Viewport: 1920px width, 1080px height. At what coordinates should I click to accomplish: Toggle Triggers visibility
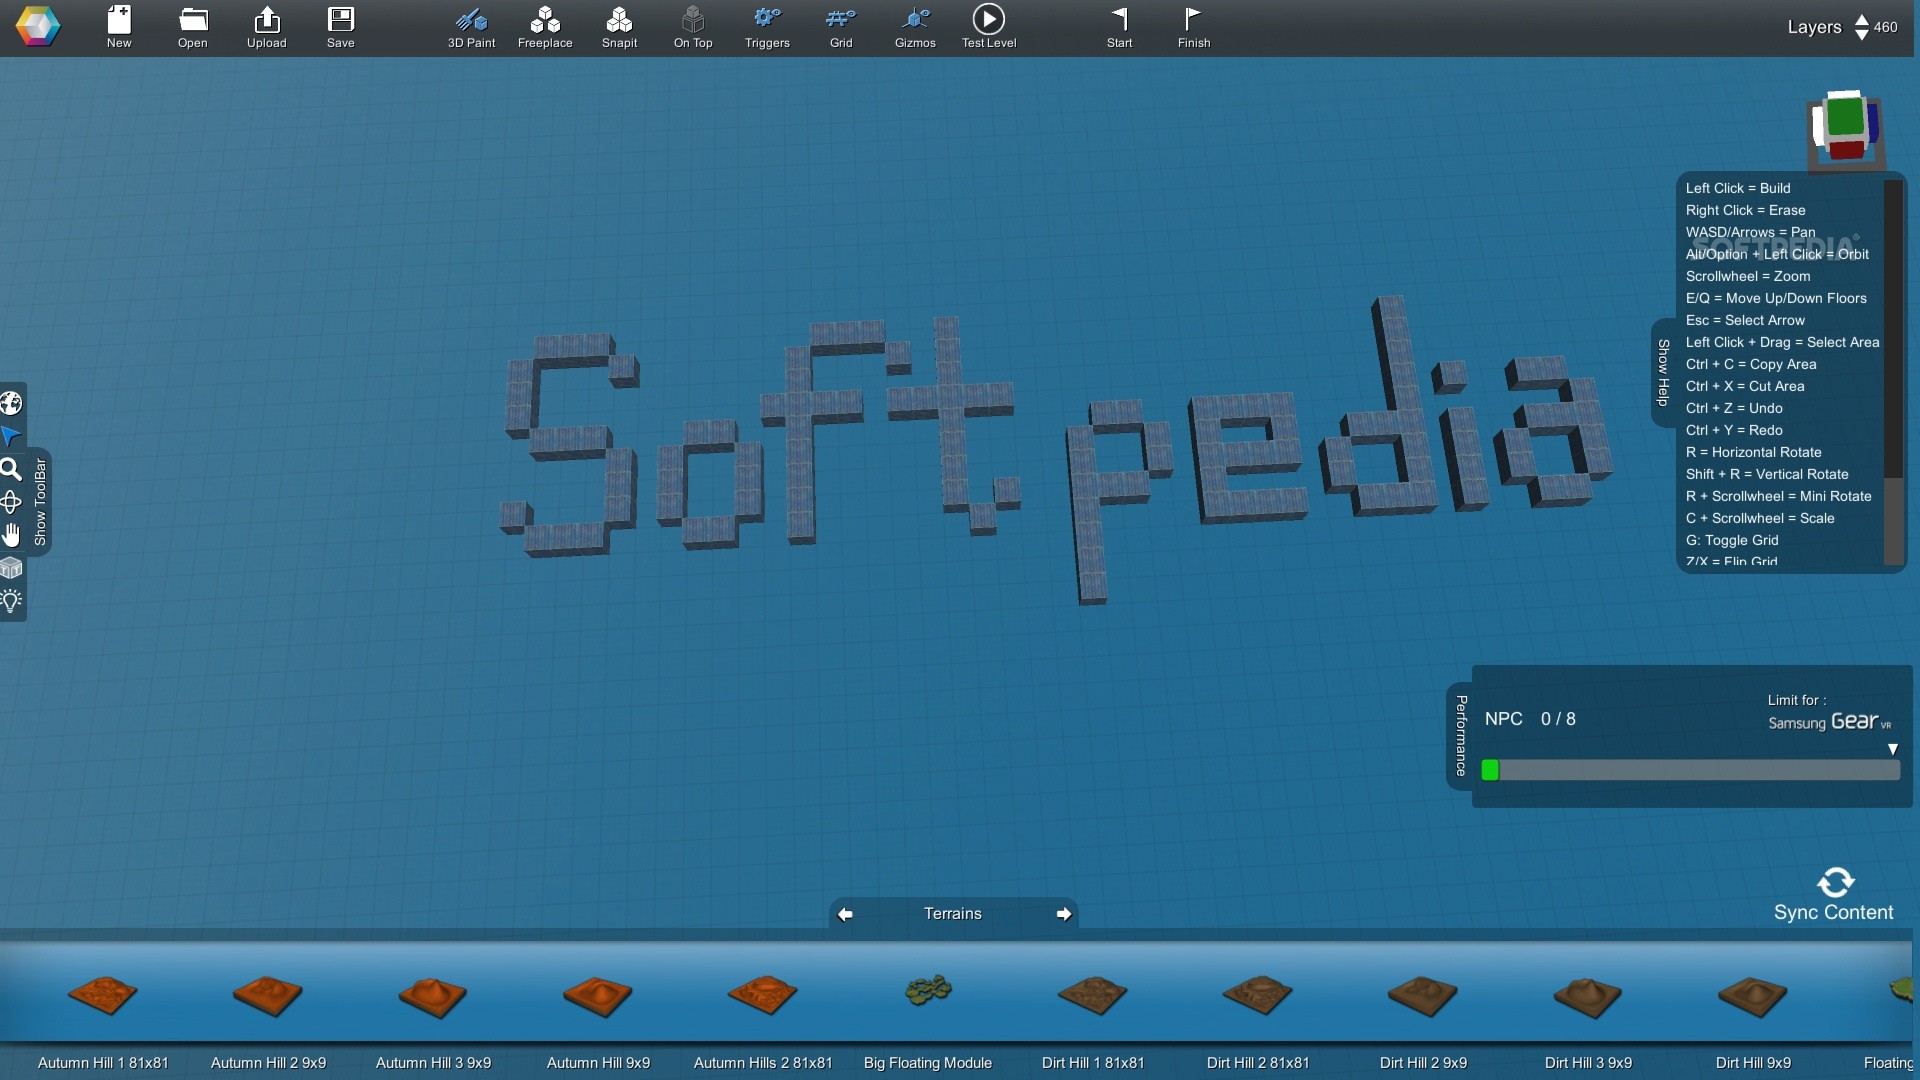point(767,27)
